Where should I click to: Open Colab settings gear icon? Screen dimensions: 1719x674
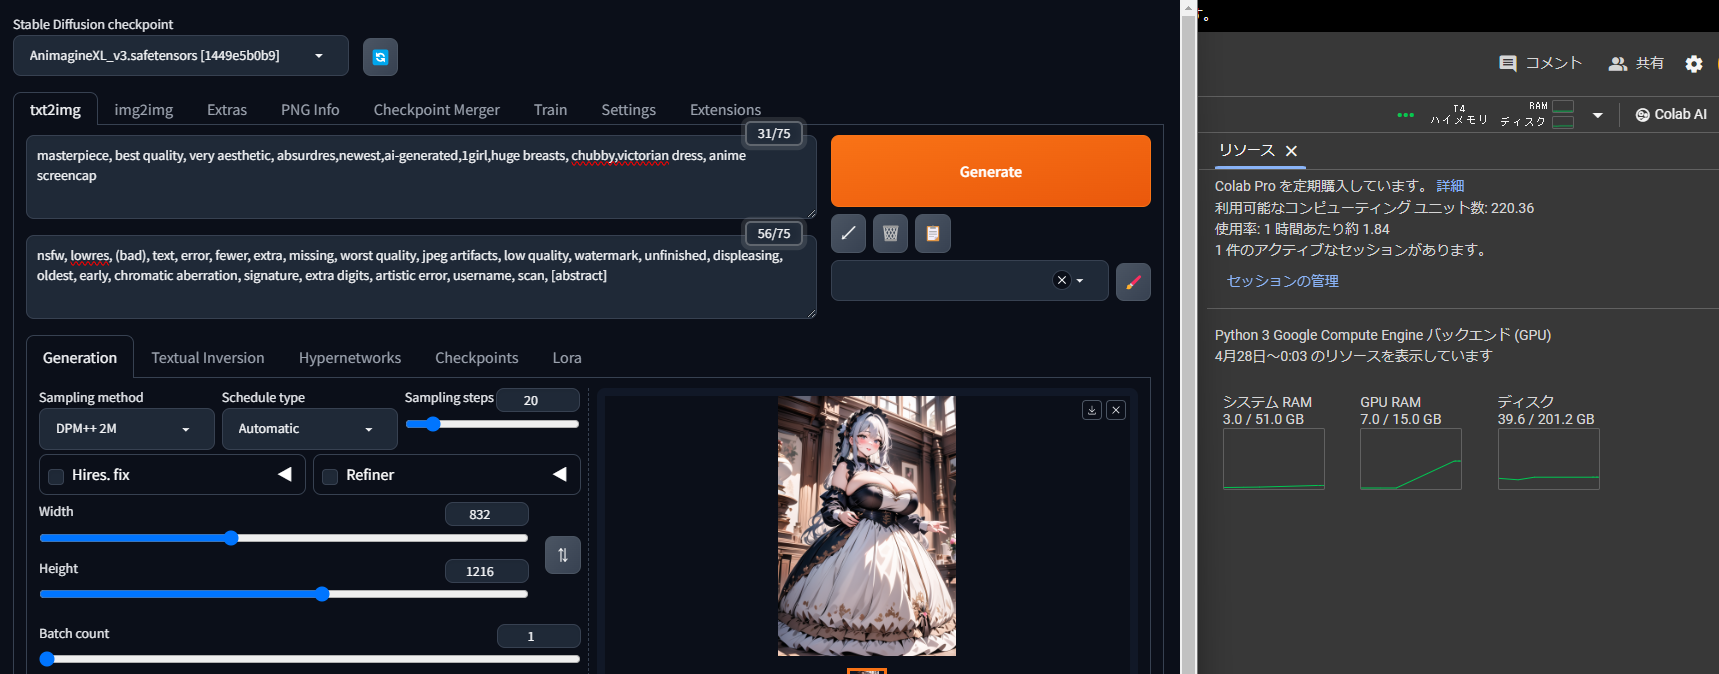pos(1693,64)
